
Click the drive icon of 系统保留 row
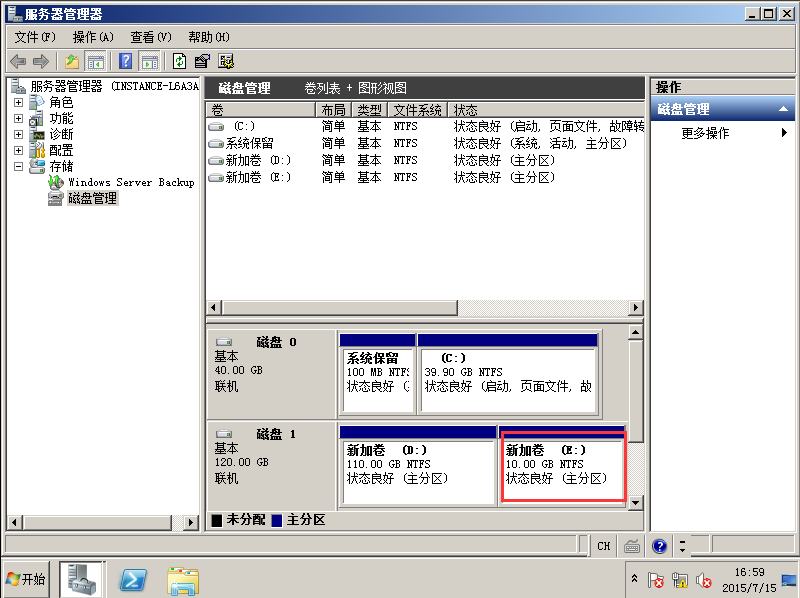tap(216, 143)
